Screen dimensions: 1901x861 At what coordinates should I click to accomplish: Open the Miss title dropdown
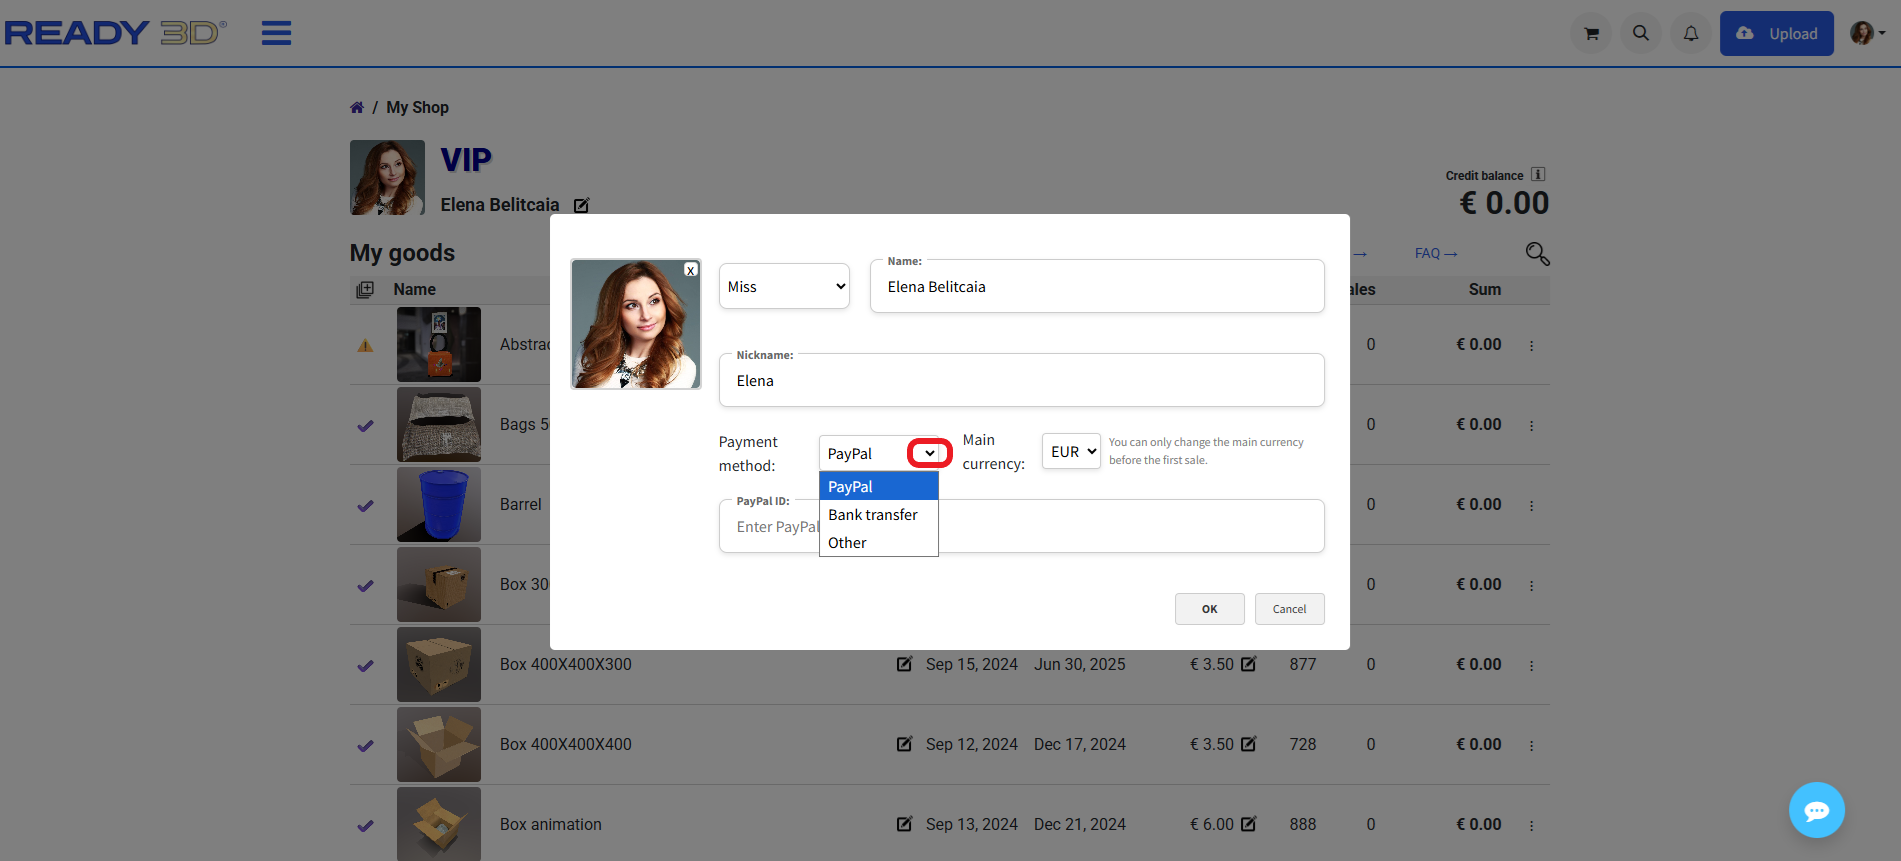[x=784, y=286]
